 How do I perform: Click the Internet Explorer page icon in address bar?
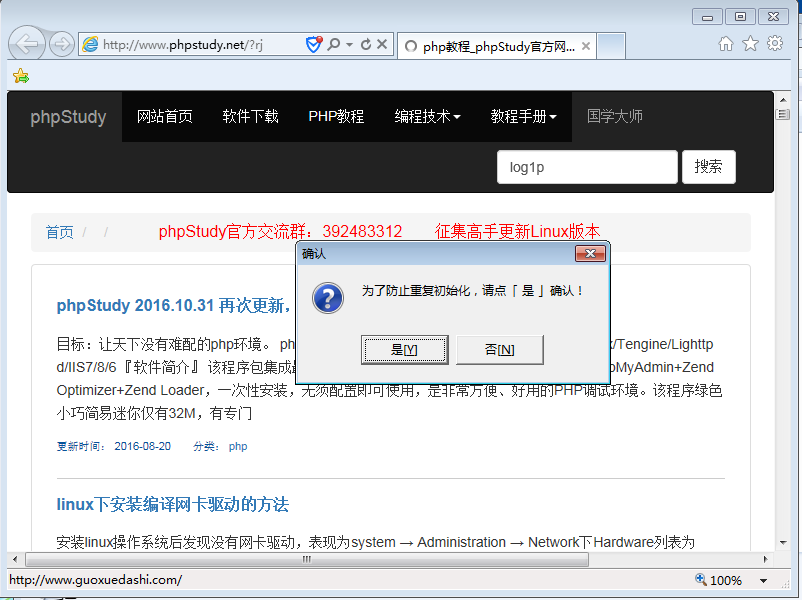click(x=91, y=45)
